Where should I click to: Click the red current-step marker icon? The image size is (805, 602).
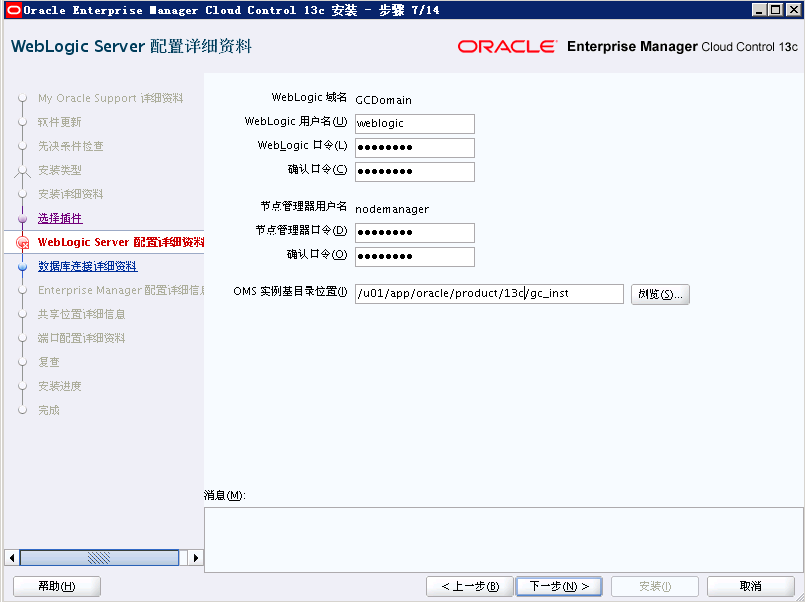(23, 243)
